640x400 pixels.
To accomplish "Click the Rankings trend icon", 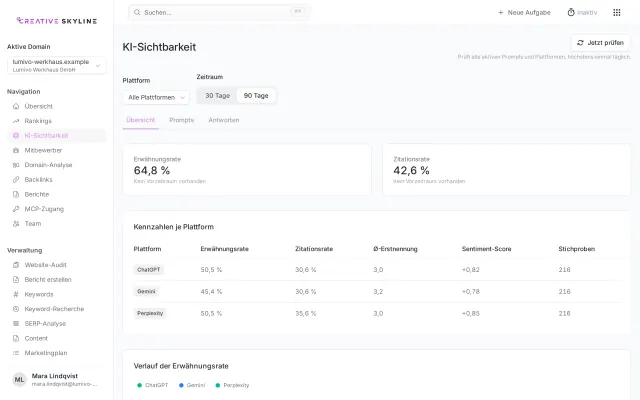I will click(16, 121).
